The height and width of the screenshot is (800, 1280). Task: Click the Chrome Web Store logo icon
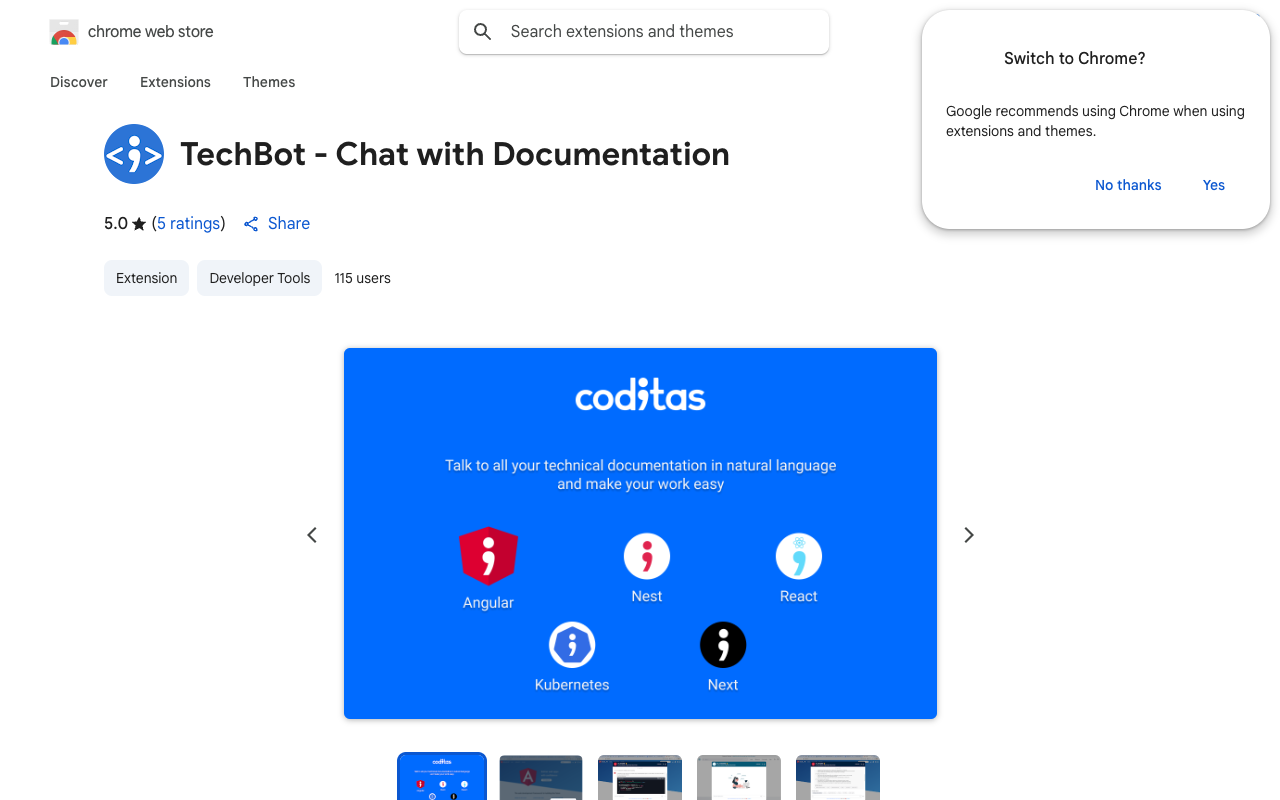pos(64,32)
